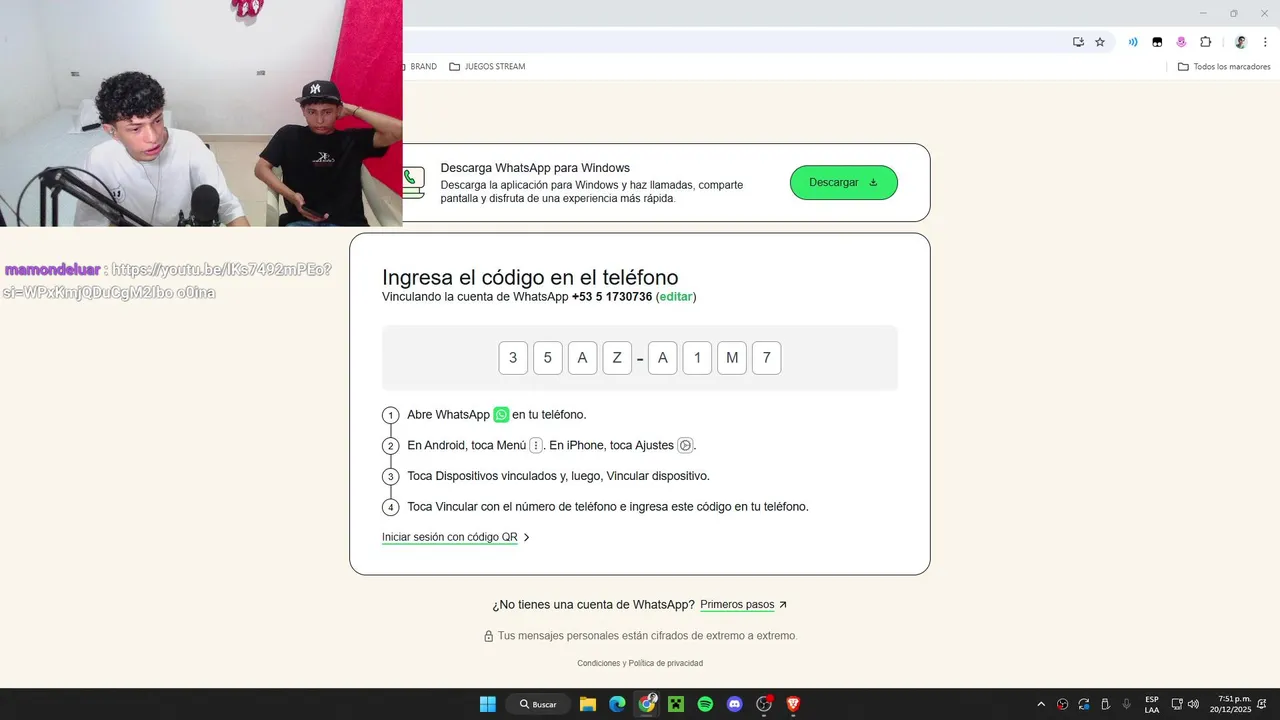The width and height of the screenshot is (1280, 720).
Task: Click the iPhone Ajustes gear icon in step 2
Action: coord(685,445)
